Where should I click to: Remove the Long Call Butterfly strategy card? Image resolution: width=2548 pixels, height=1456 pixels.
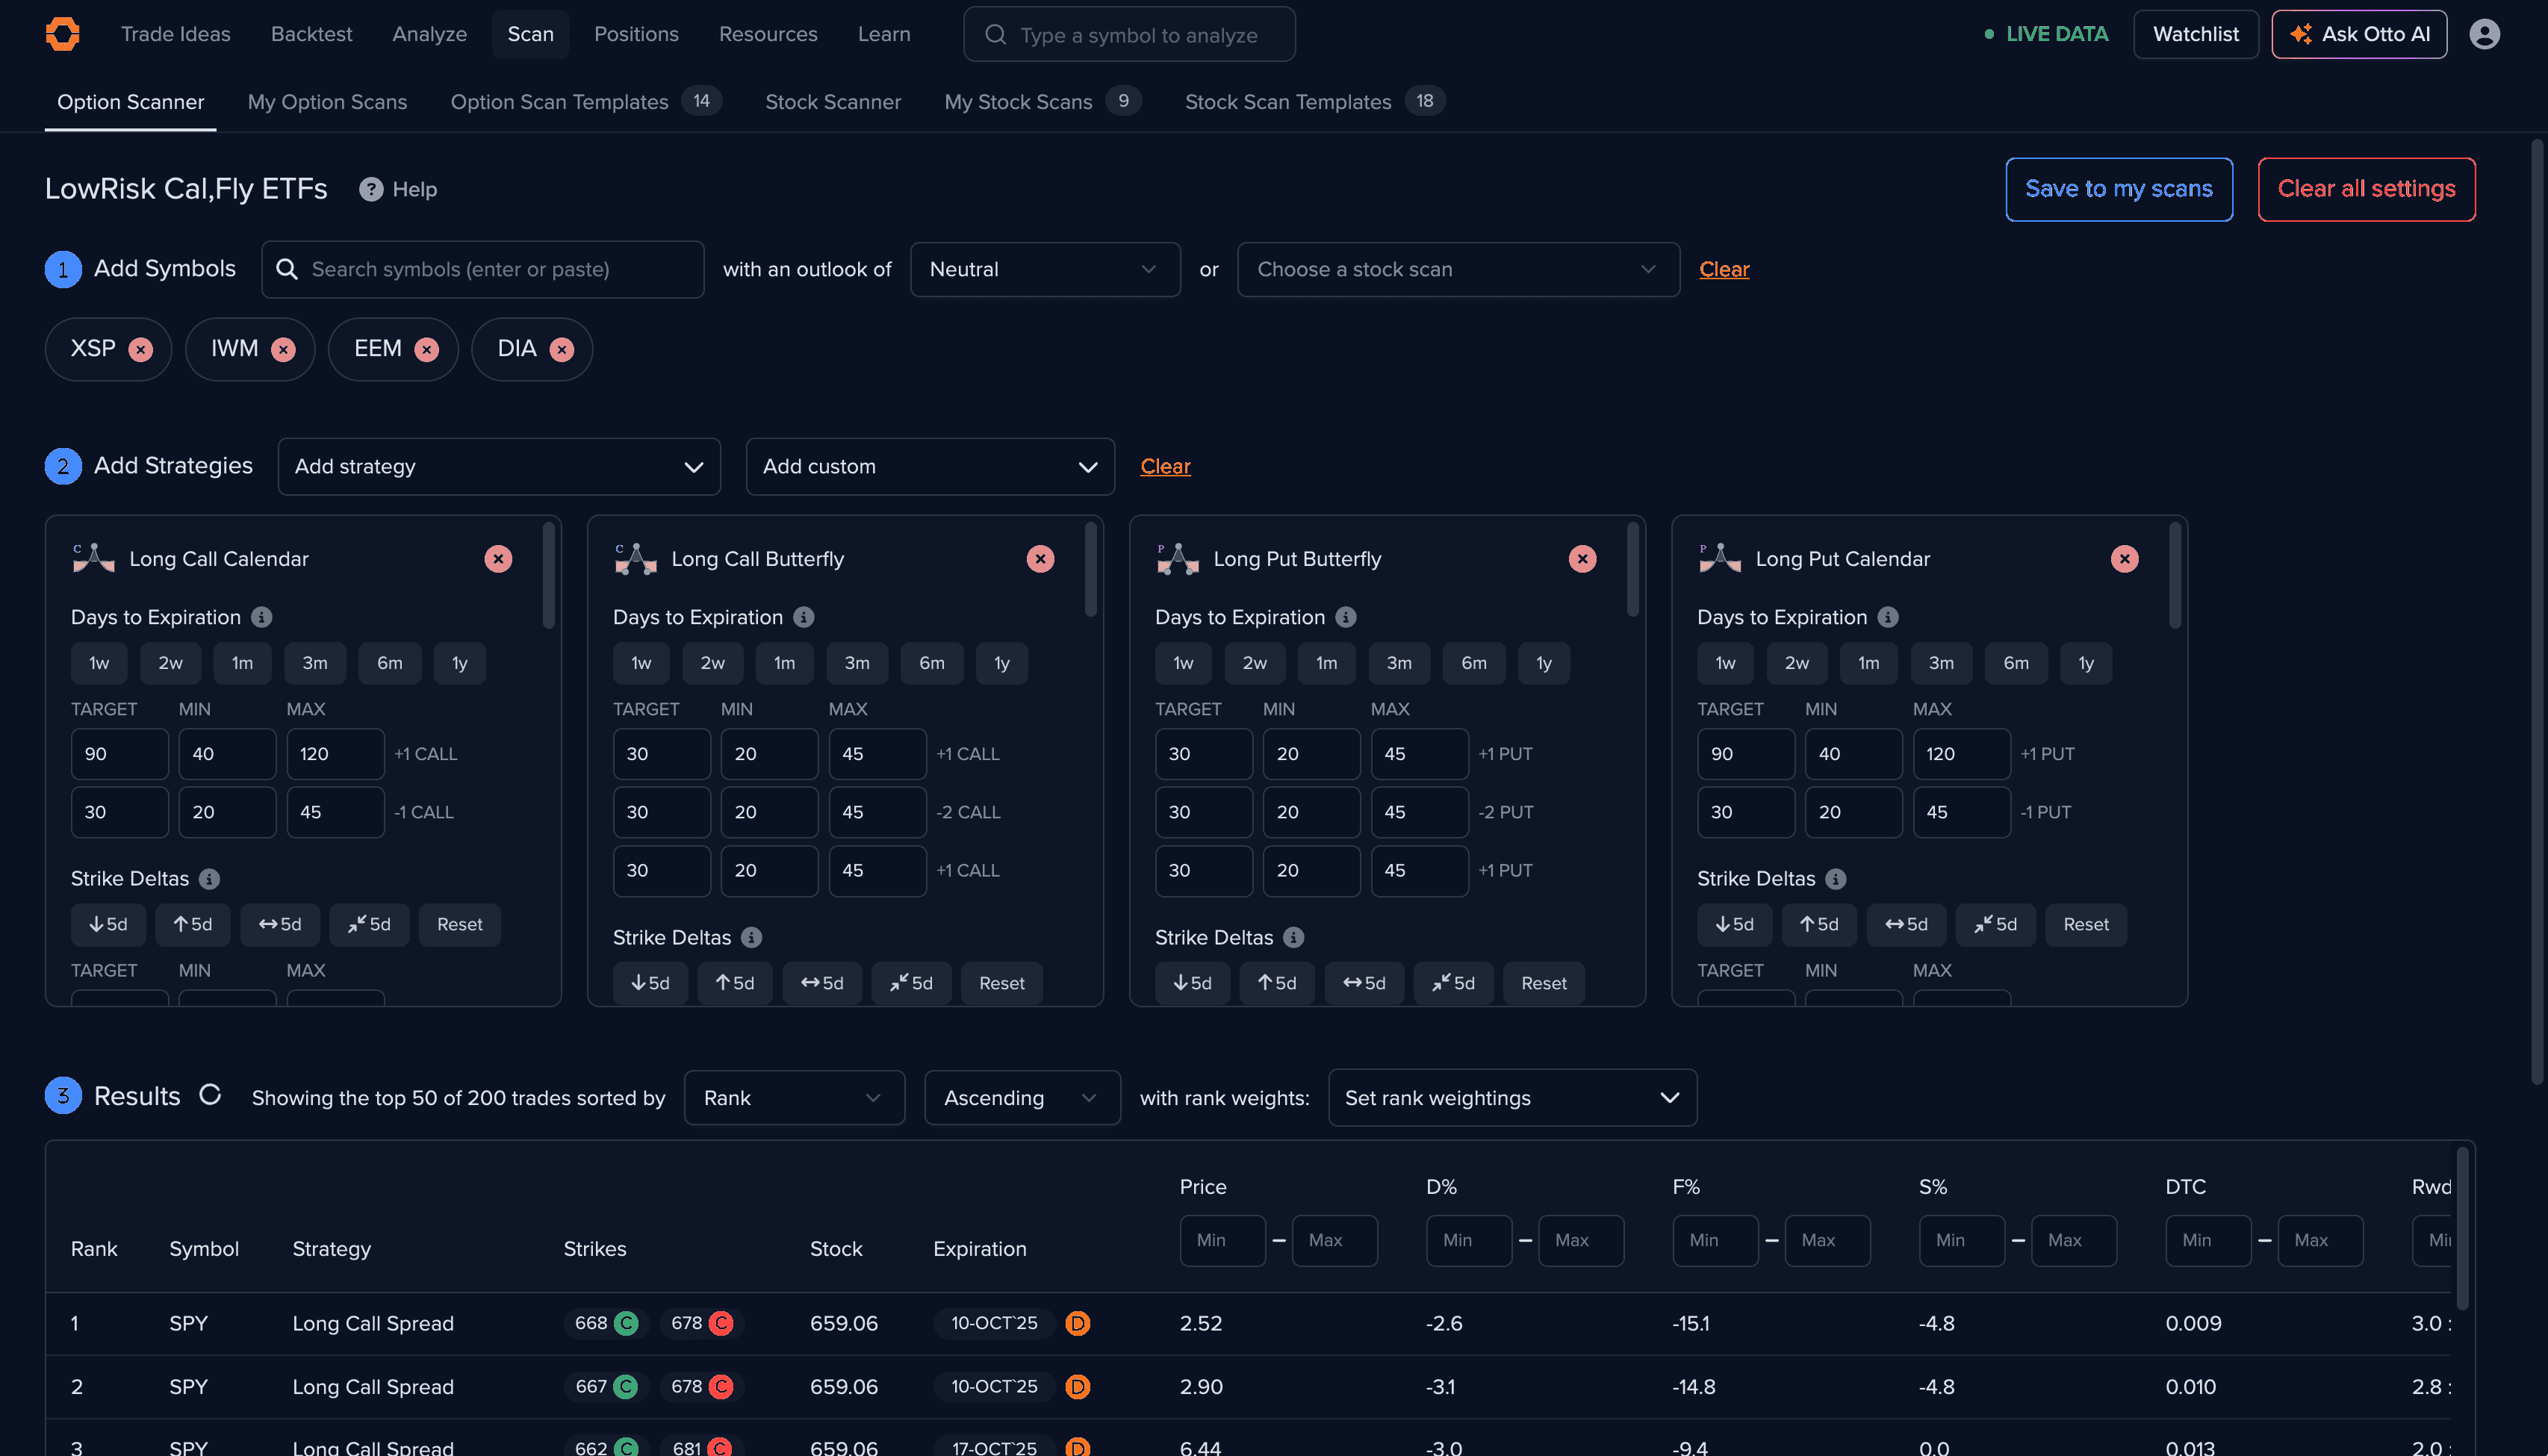point(1040,559)
